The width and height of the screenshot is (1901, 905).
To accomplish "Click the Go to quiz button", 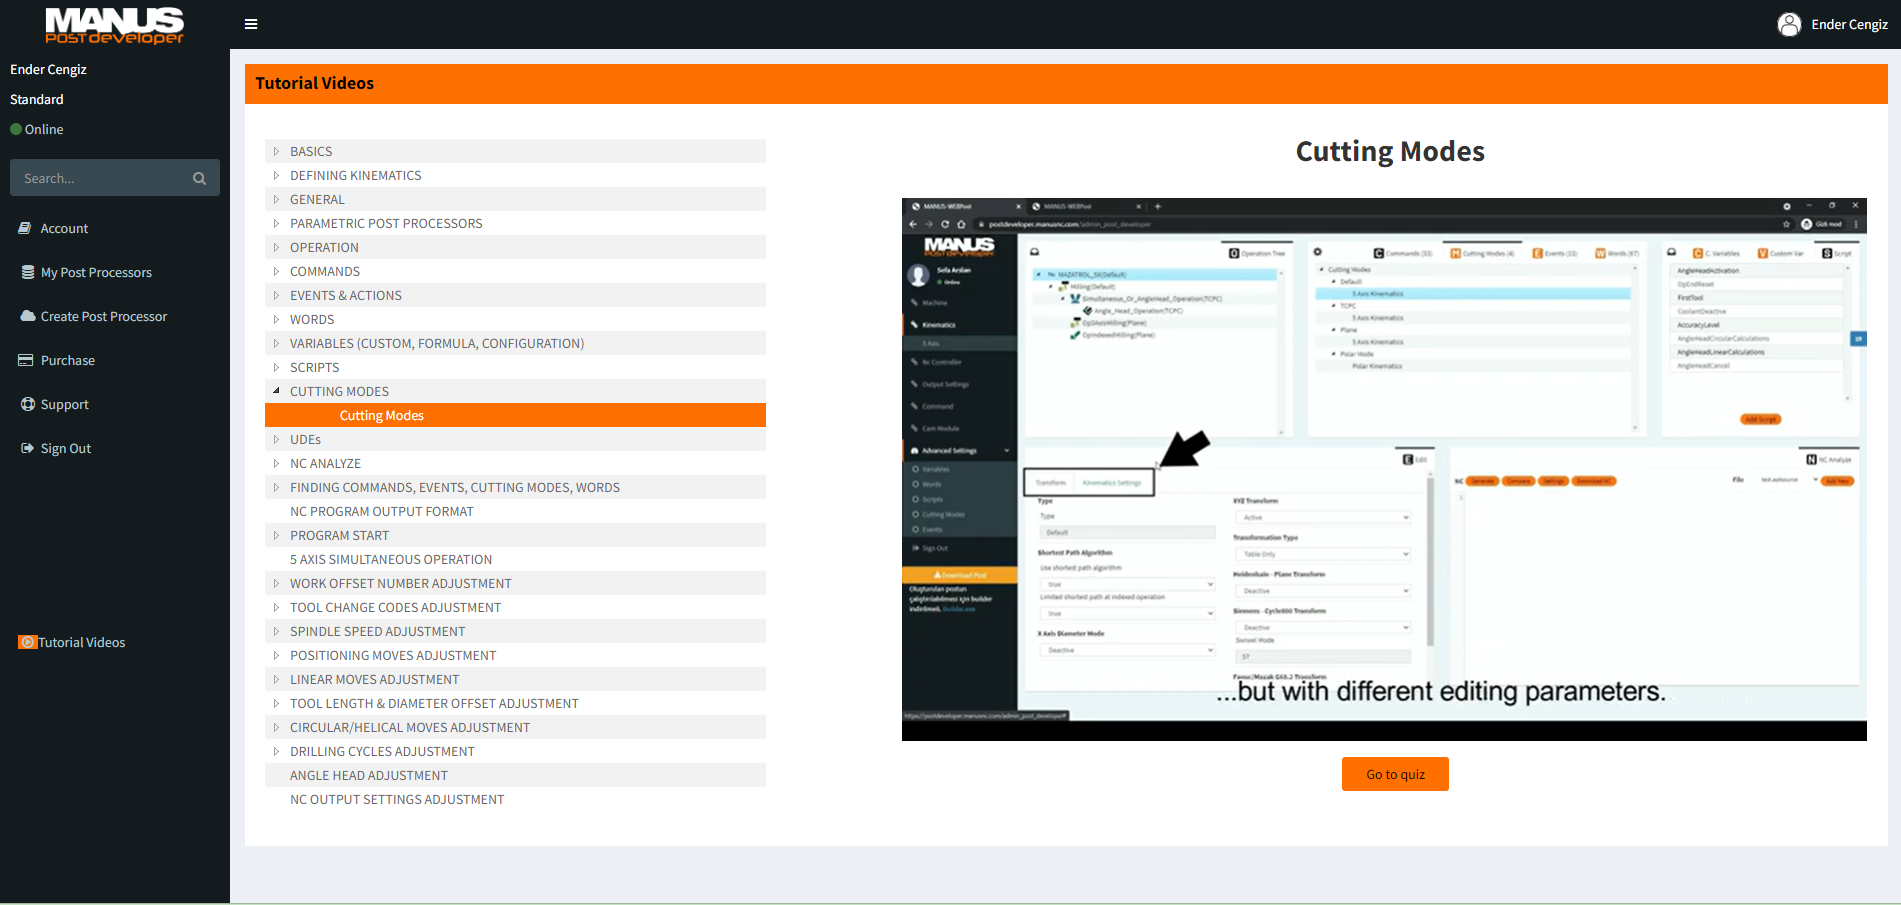I will [x=1394, y=774].
